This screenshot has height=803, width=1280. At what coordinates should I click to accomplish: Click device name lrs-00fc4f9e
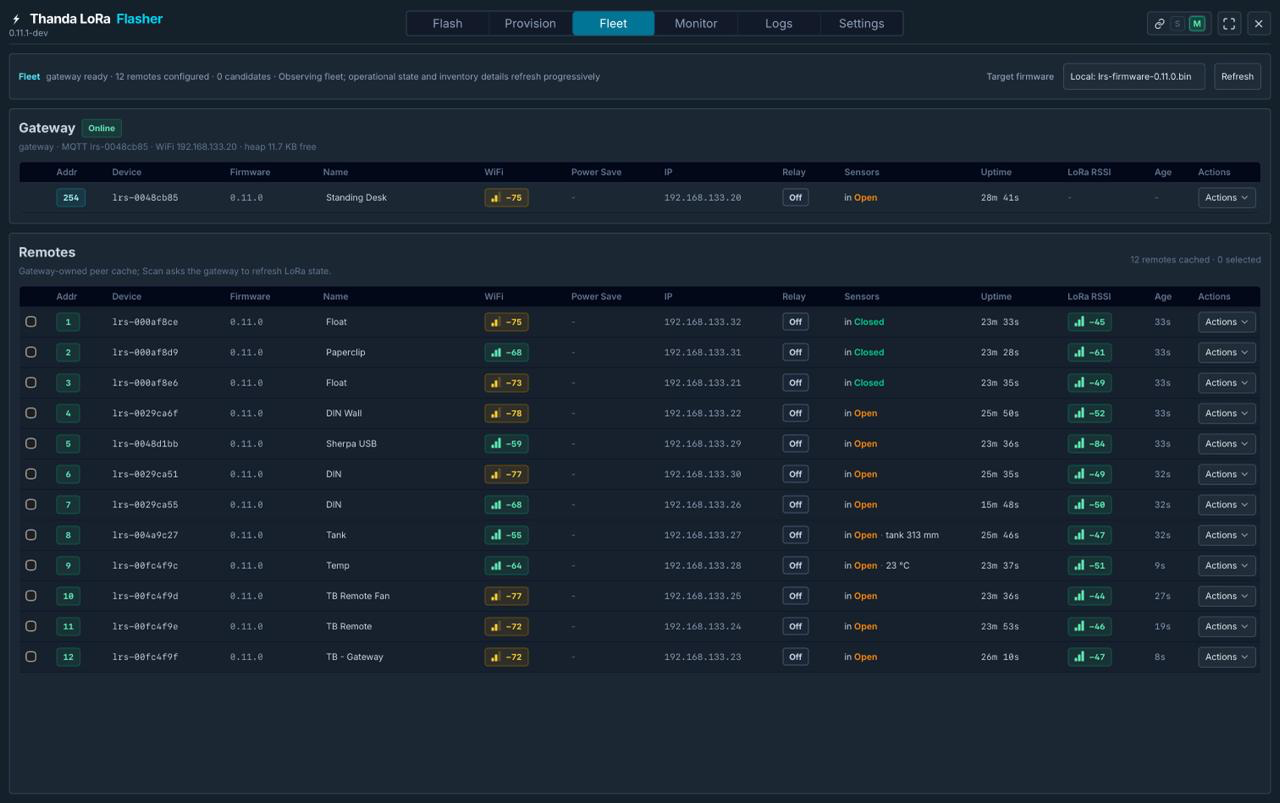pos(145,627)
